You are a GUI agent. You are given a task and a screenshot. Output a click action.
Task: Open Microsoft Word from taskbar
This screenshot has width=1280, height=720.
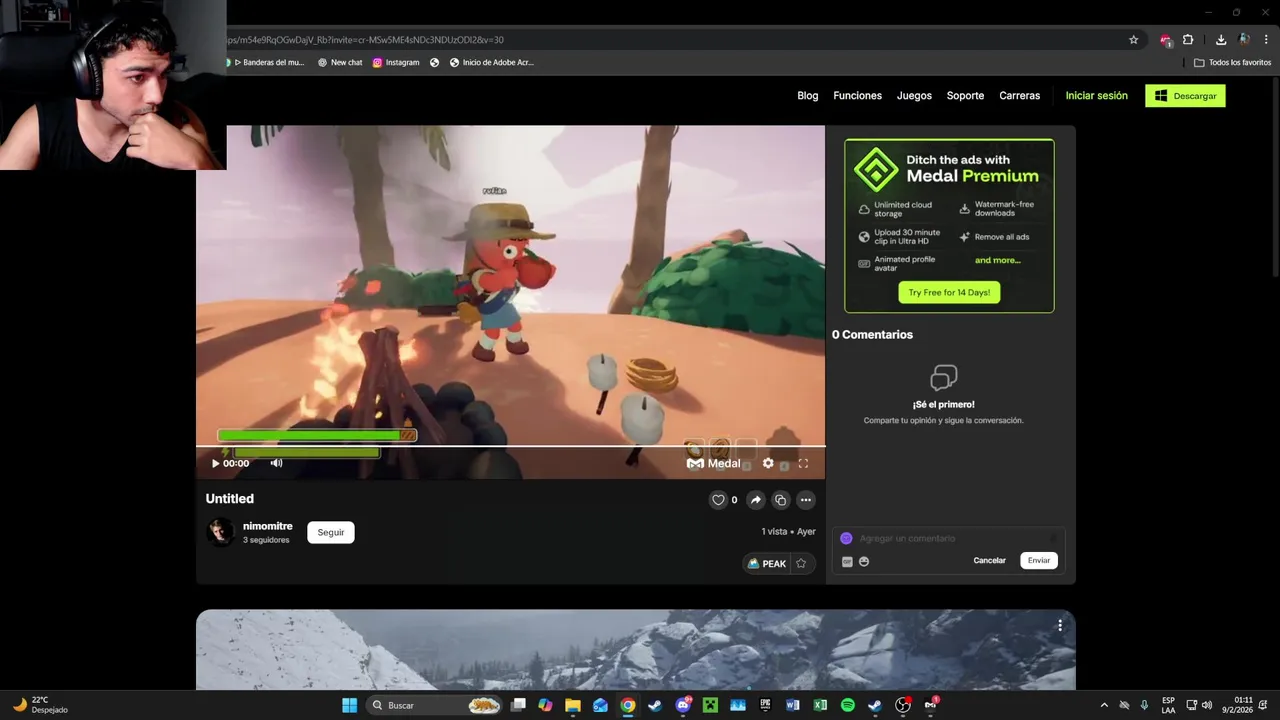(793, 705)
